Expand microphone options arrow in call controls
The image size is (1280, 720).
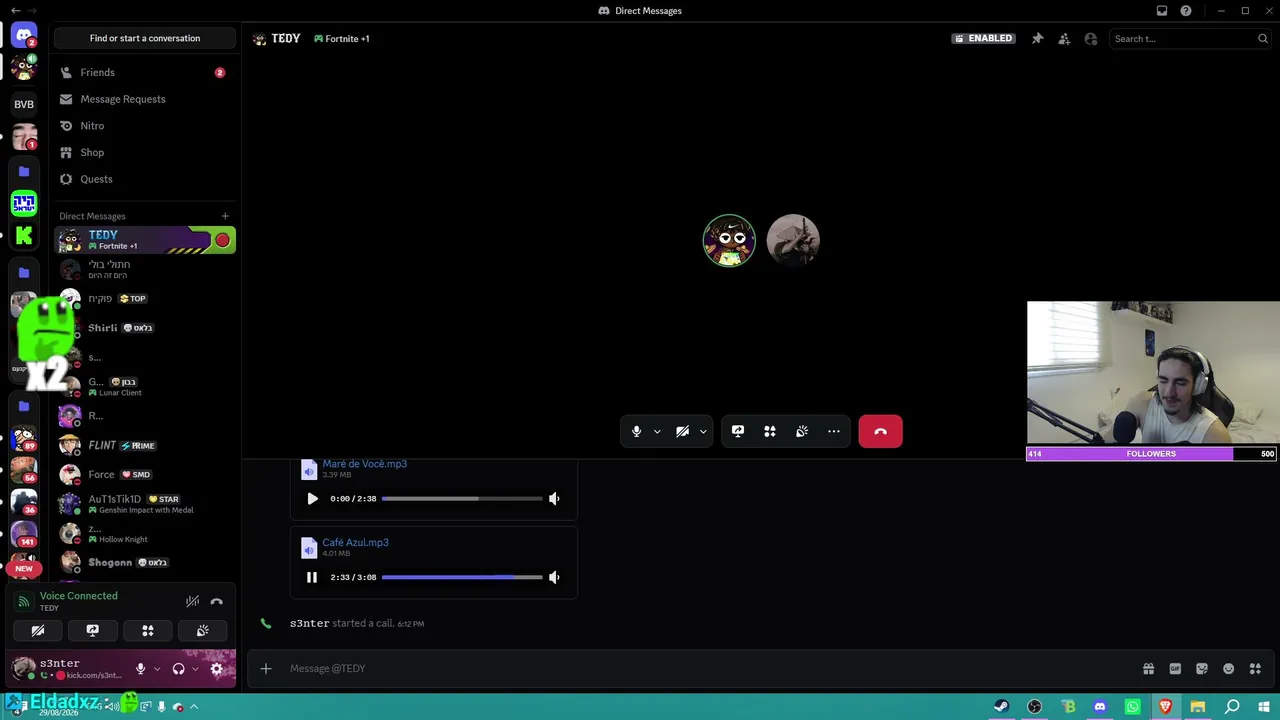click(657, 431)
